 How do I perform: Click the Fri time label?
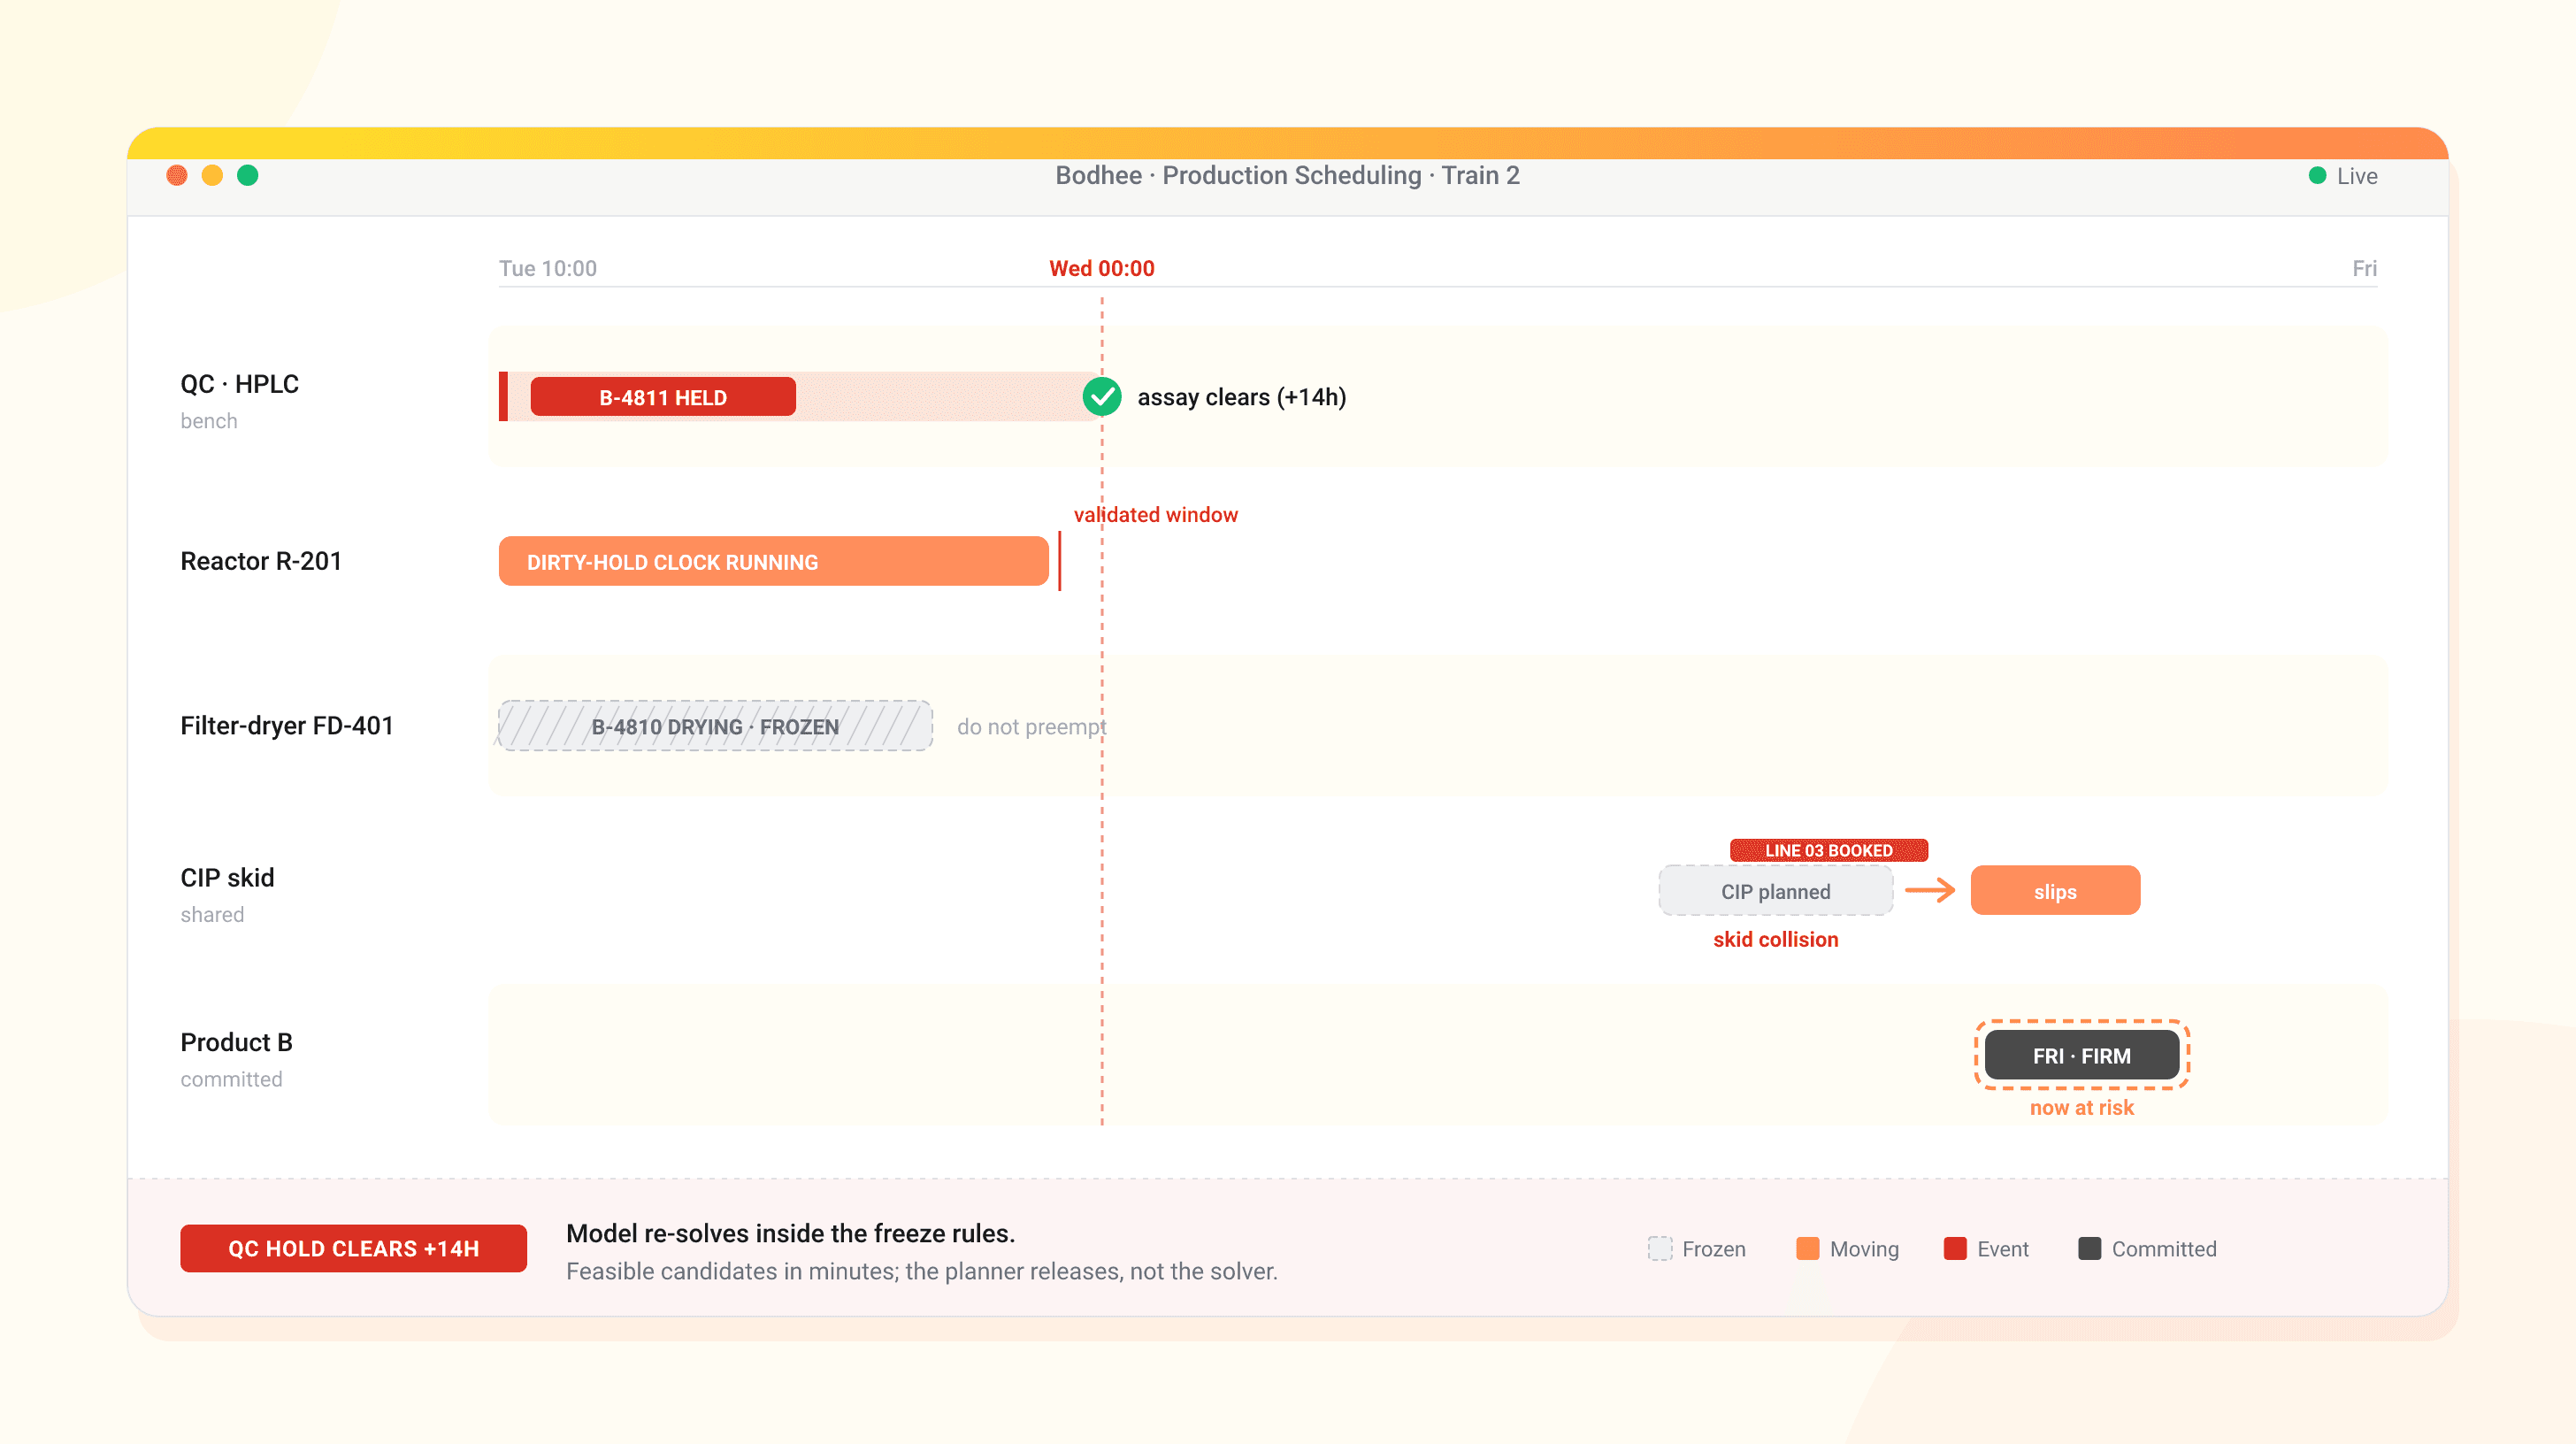2364,268
